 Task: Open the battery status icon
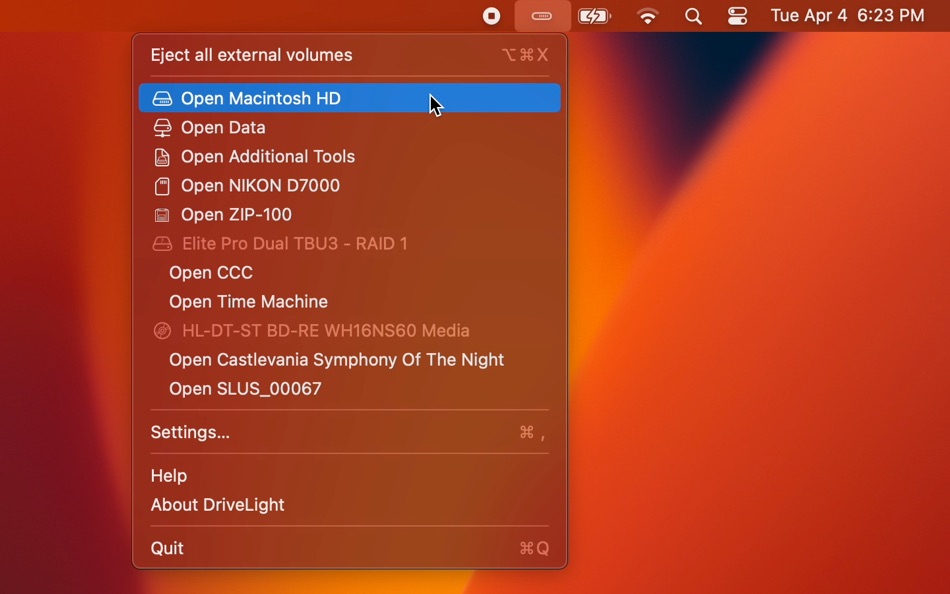[x=594, y=16]
